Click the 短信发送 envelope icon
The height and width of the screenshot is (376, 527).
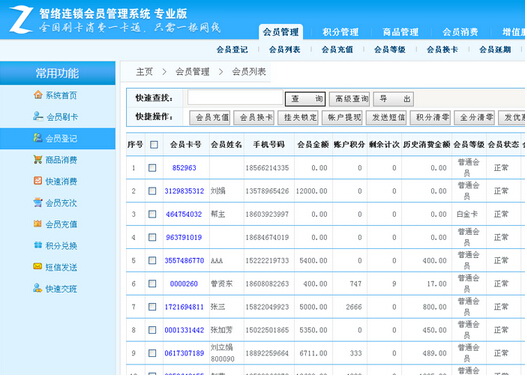(38, 267)
